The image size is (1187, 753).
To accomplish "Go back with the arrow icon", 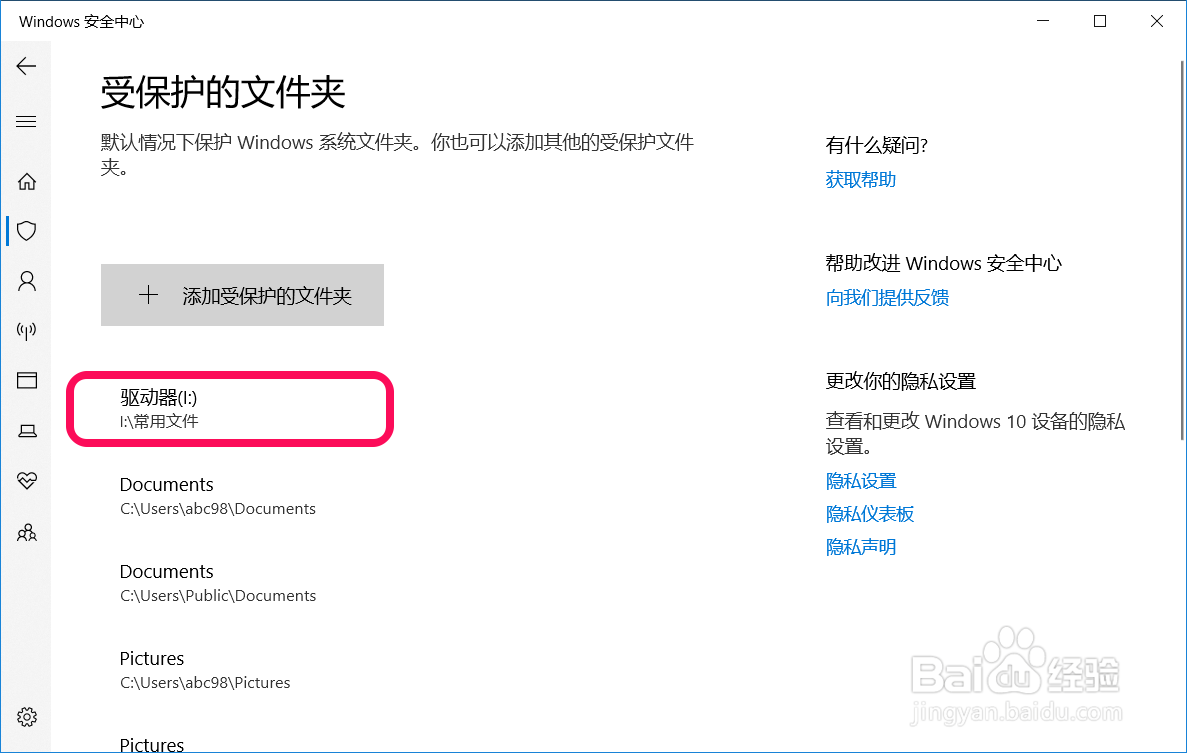I will click(x=26, y=67).
